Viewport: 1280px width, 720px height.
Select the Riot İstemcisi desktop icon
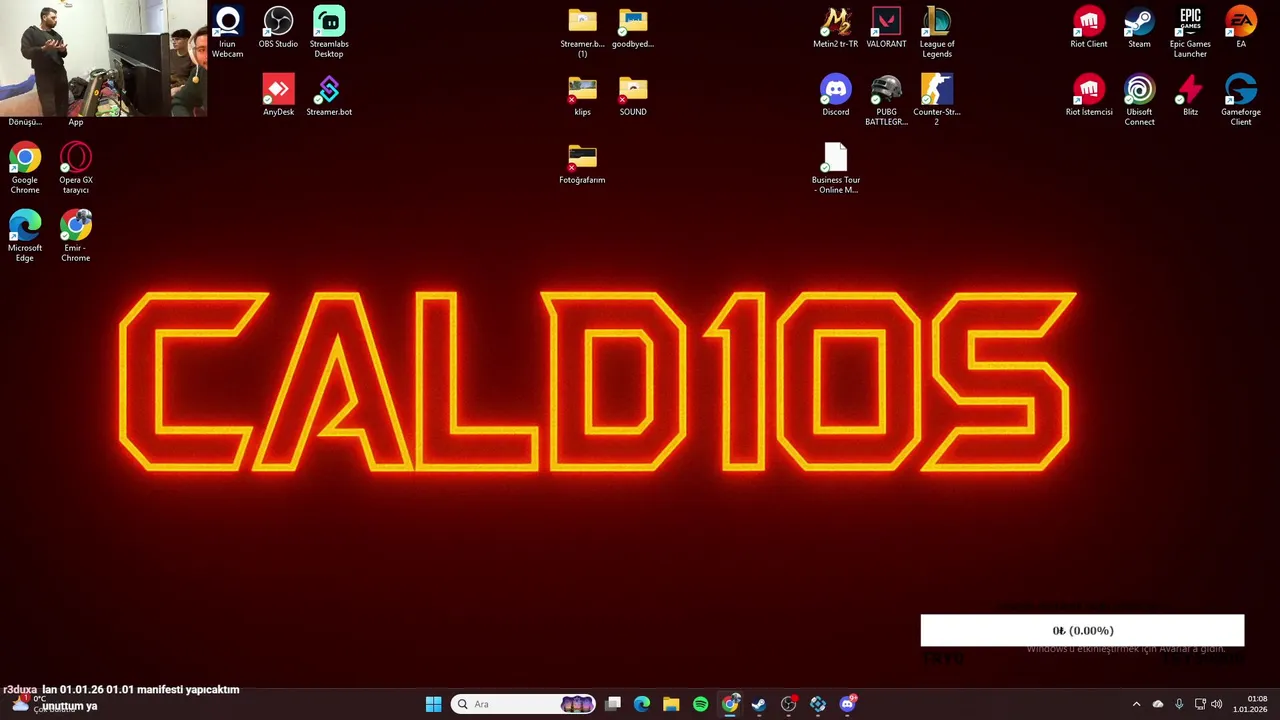pyautogui.click(x=1089, y=96)
